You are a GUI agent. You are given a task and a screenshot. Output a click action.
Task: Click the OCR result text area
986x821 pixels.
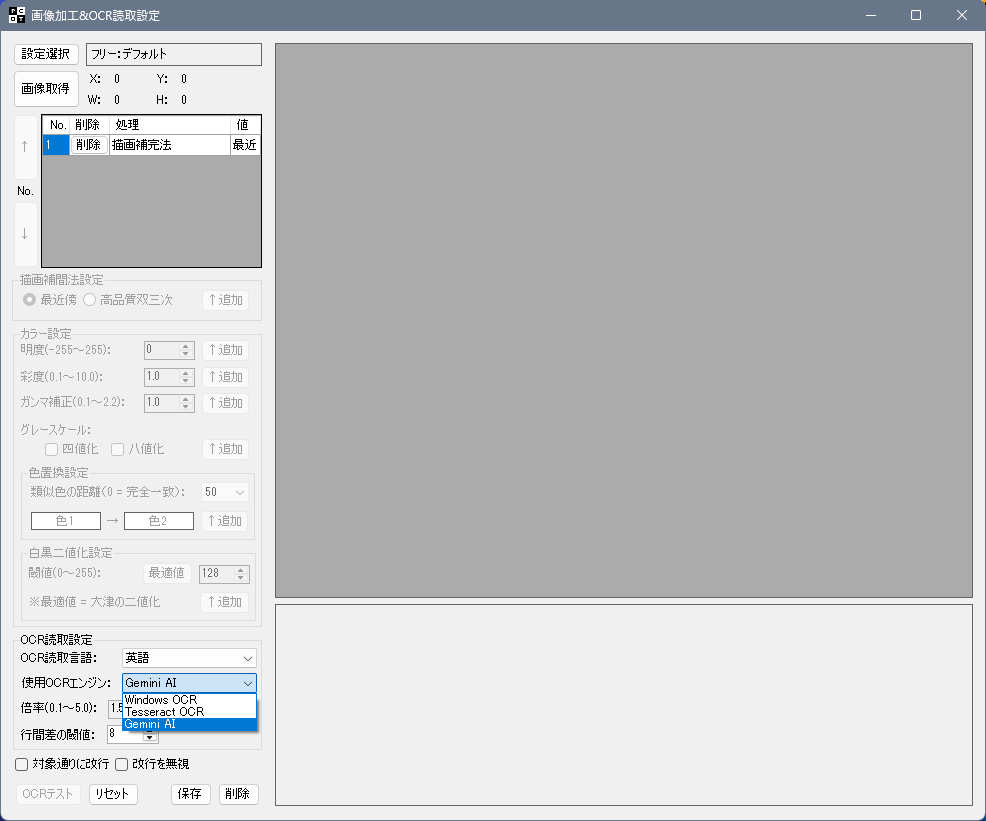624,705
